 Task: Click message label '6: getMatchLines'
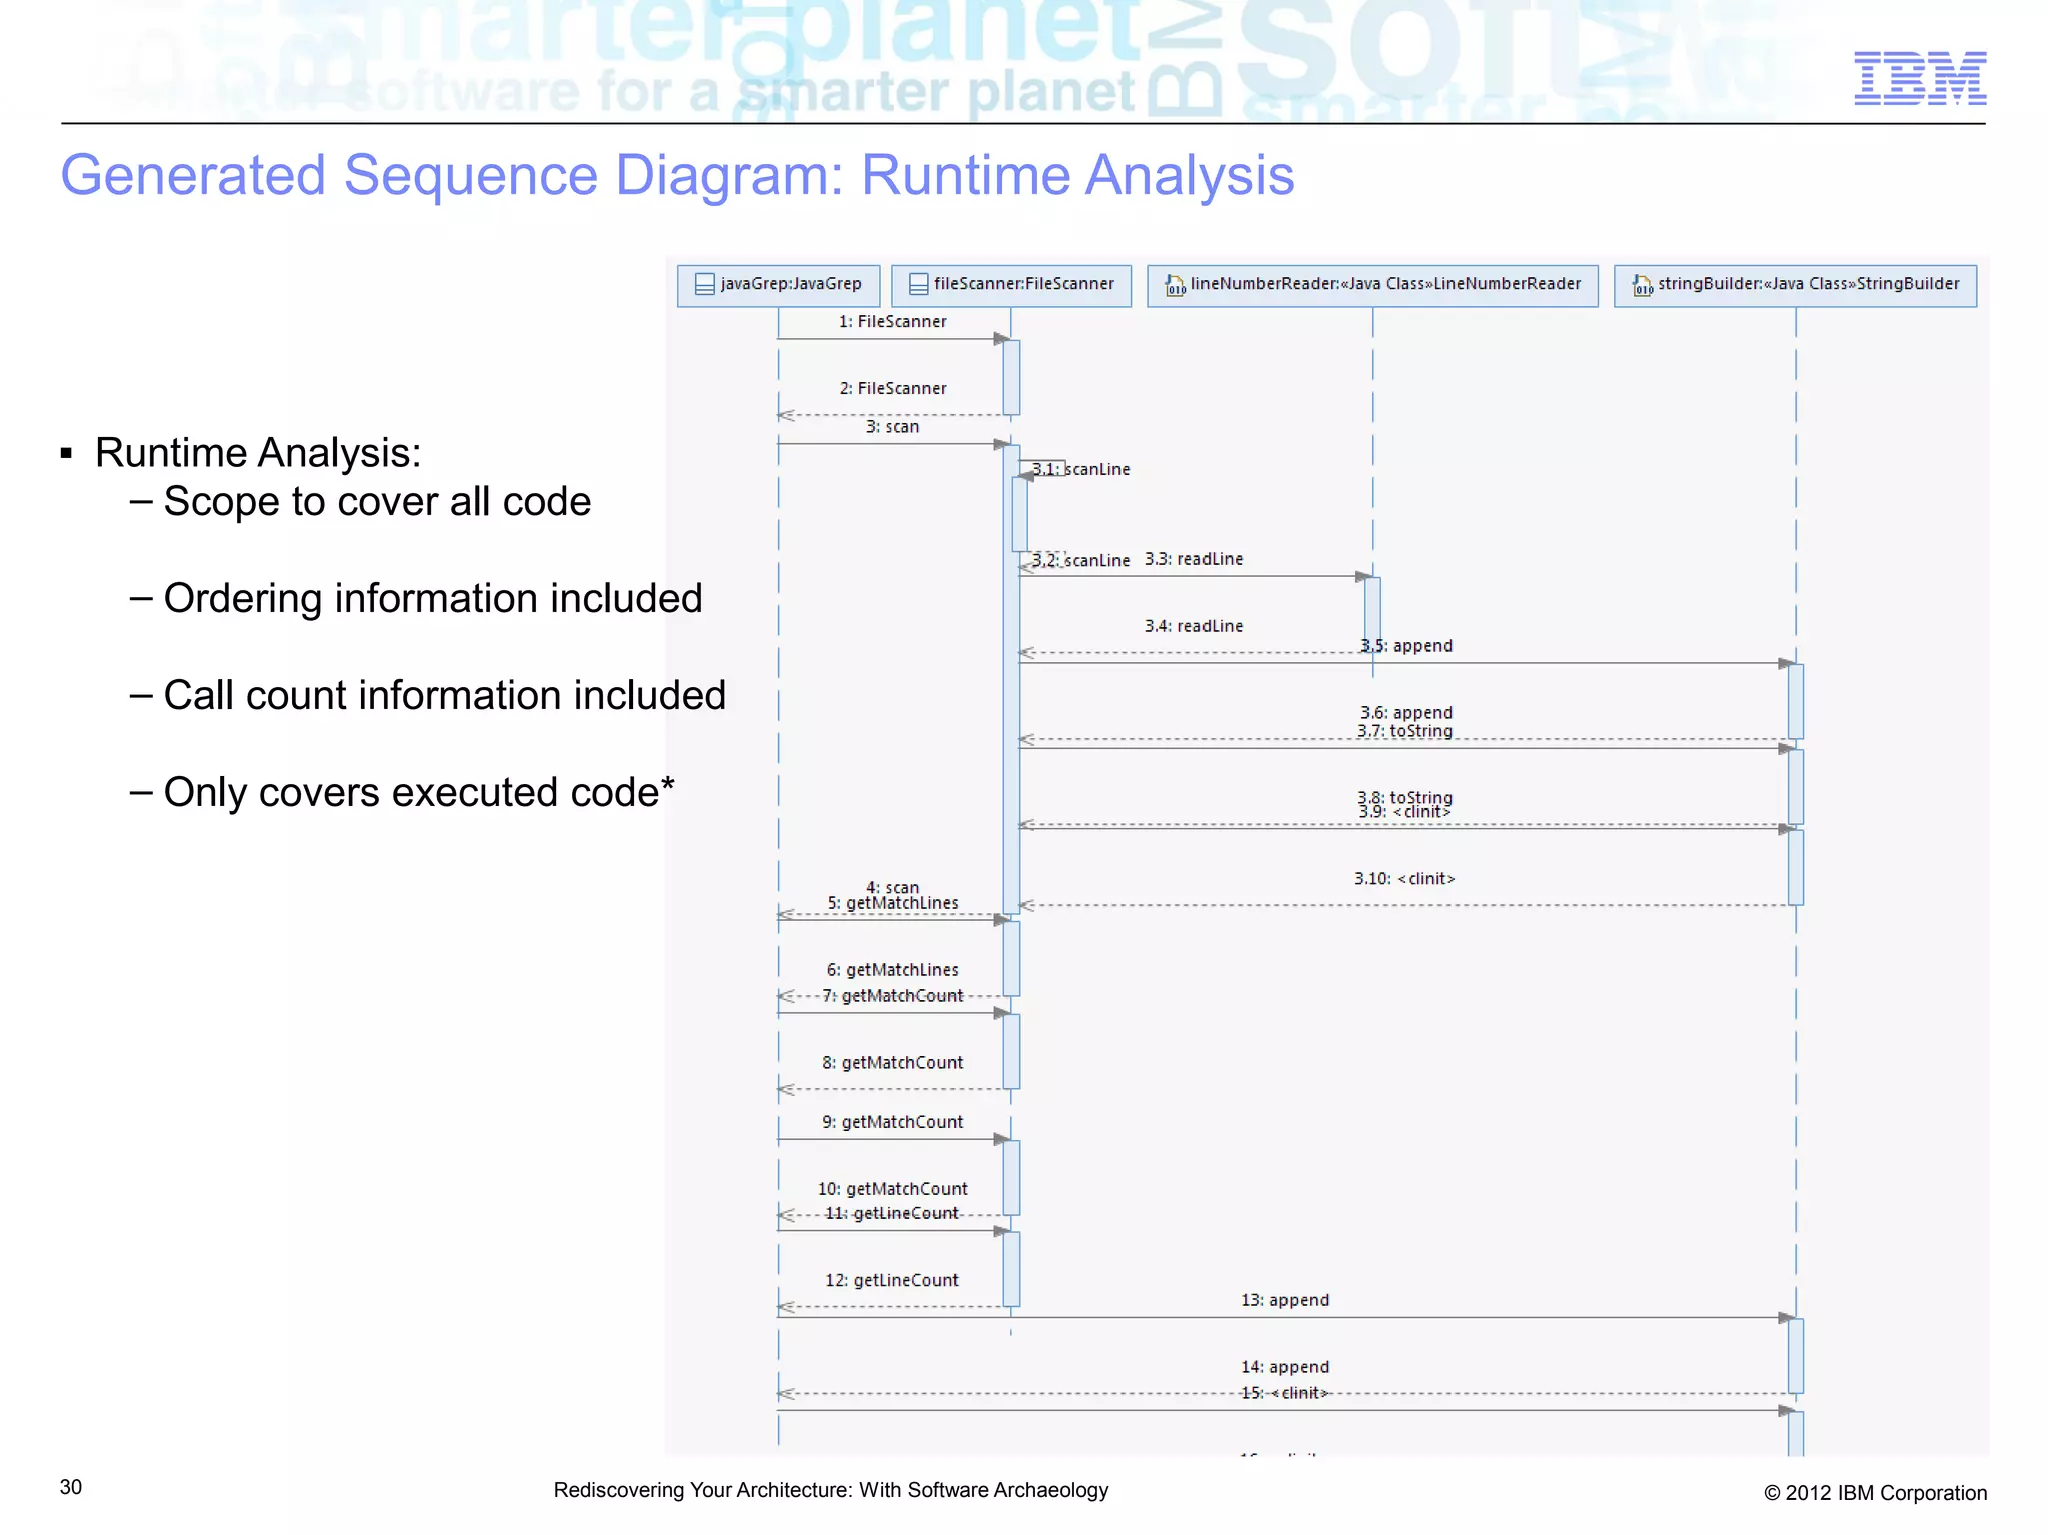coord(892,970)
